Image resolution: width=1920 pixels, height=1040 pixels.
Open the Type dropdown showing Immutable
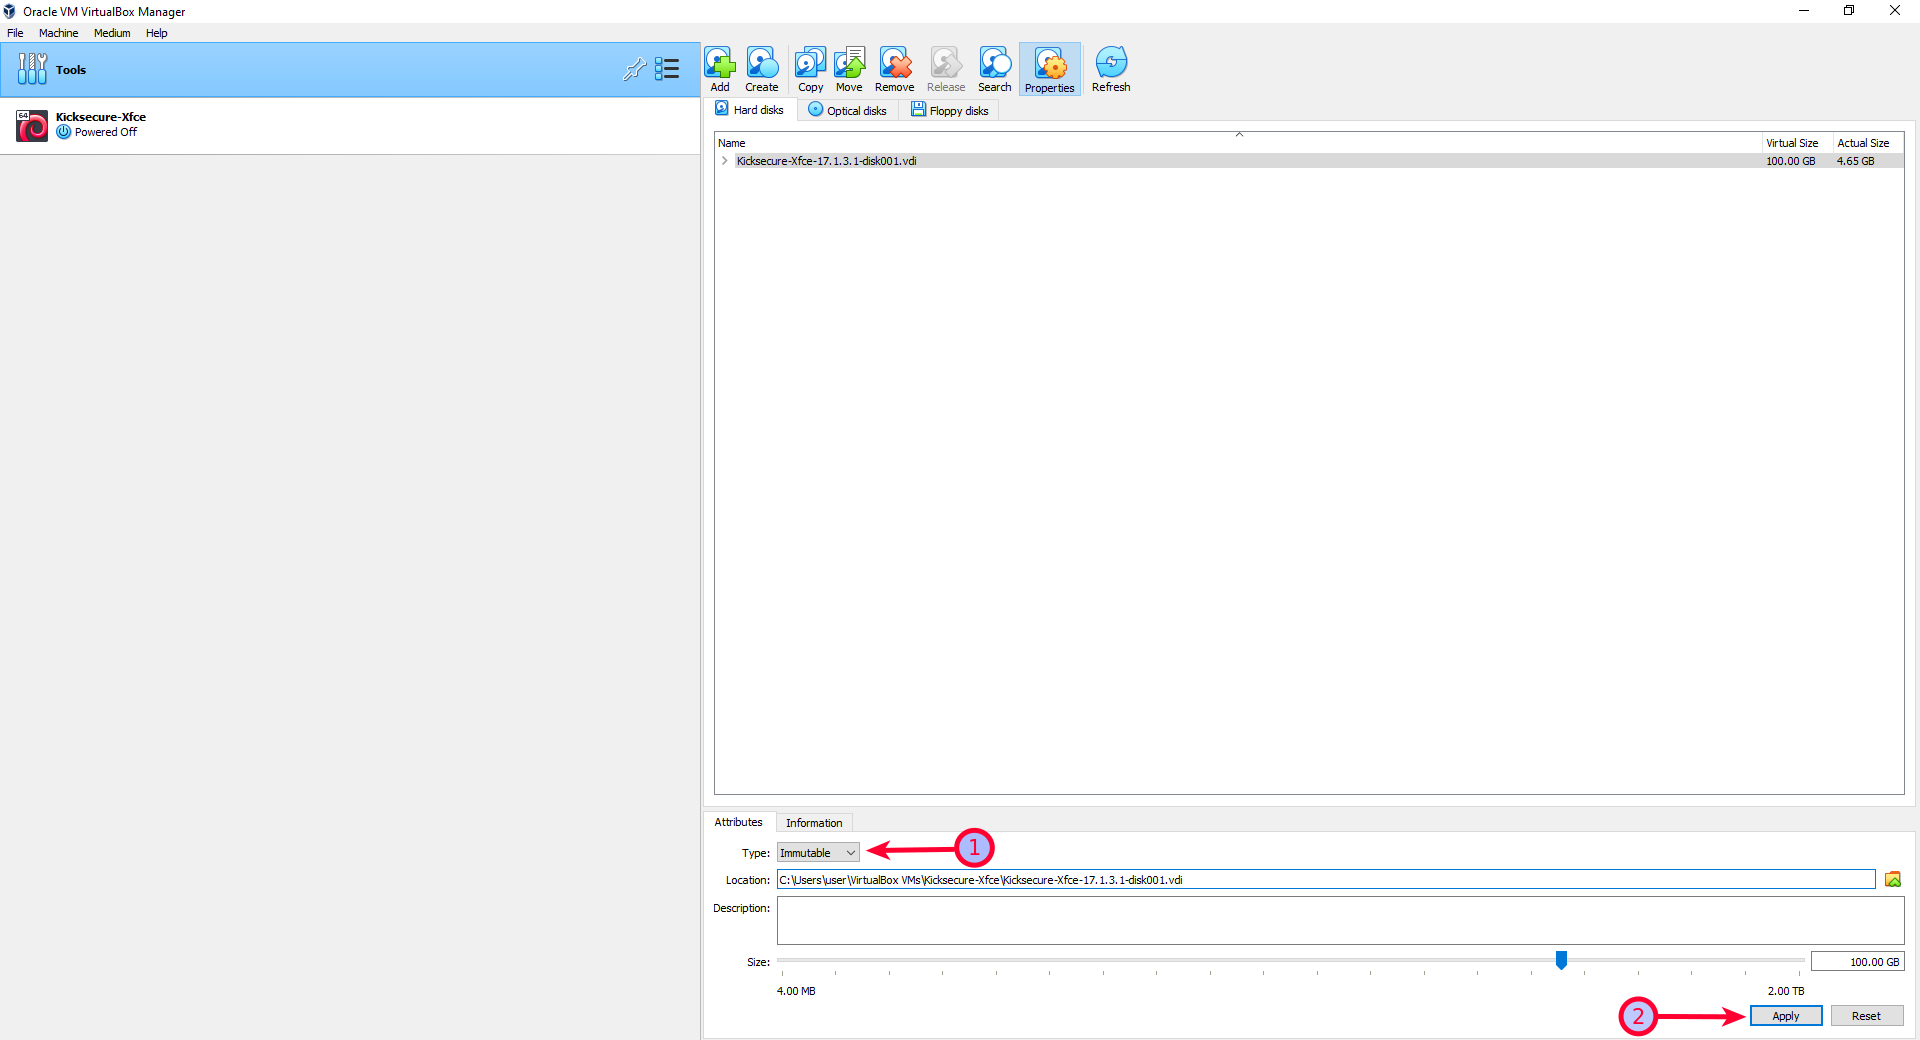(x=818, y=853)
